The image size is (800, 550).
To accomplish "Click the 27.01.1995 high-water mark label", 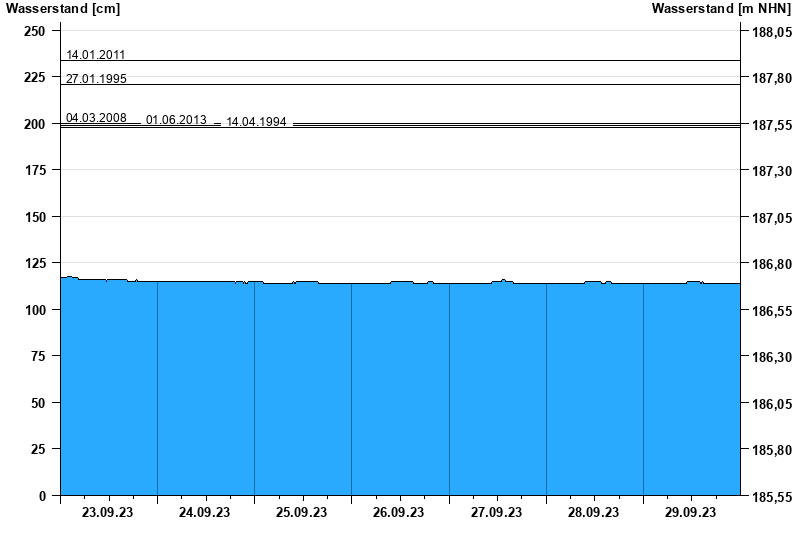I will (x=96, y=78).
